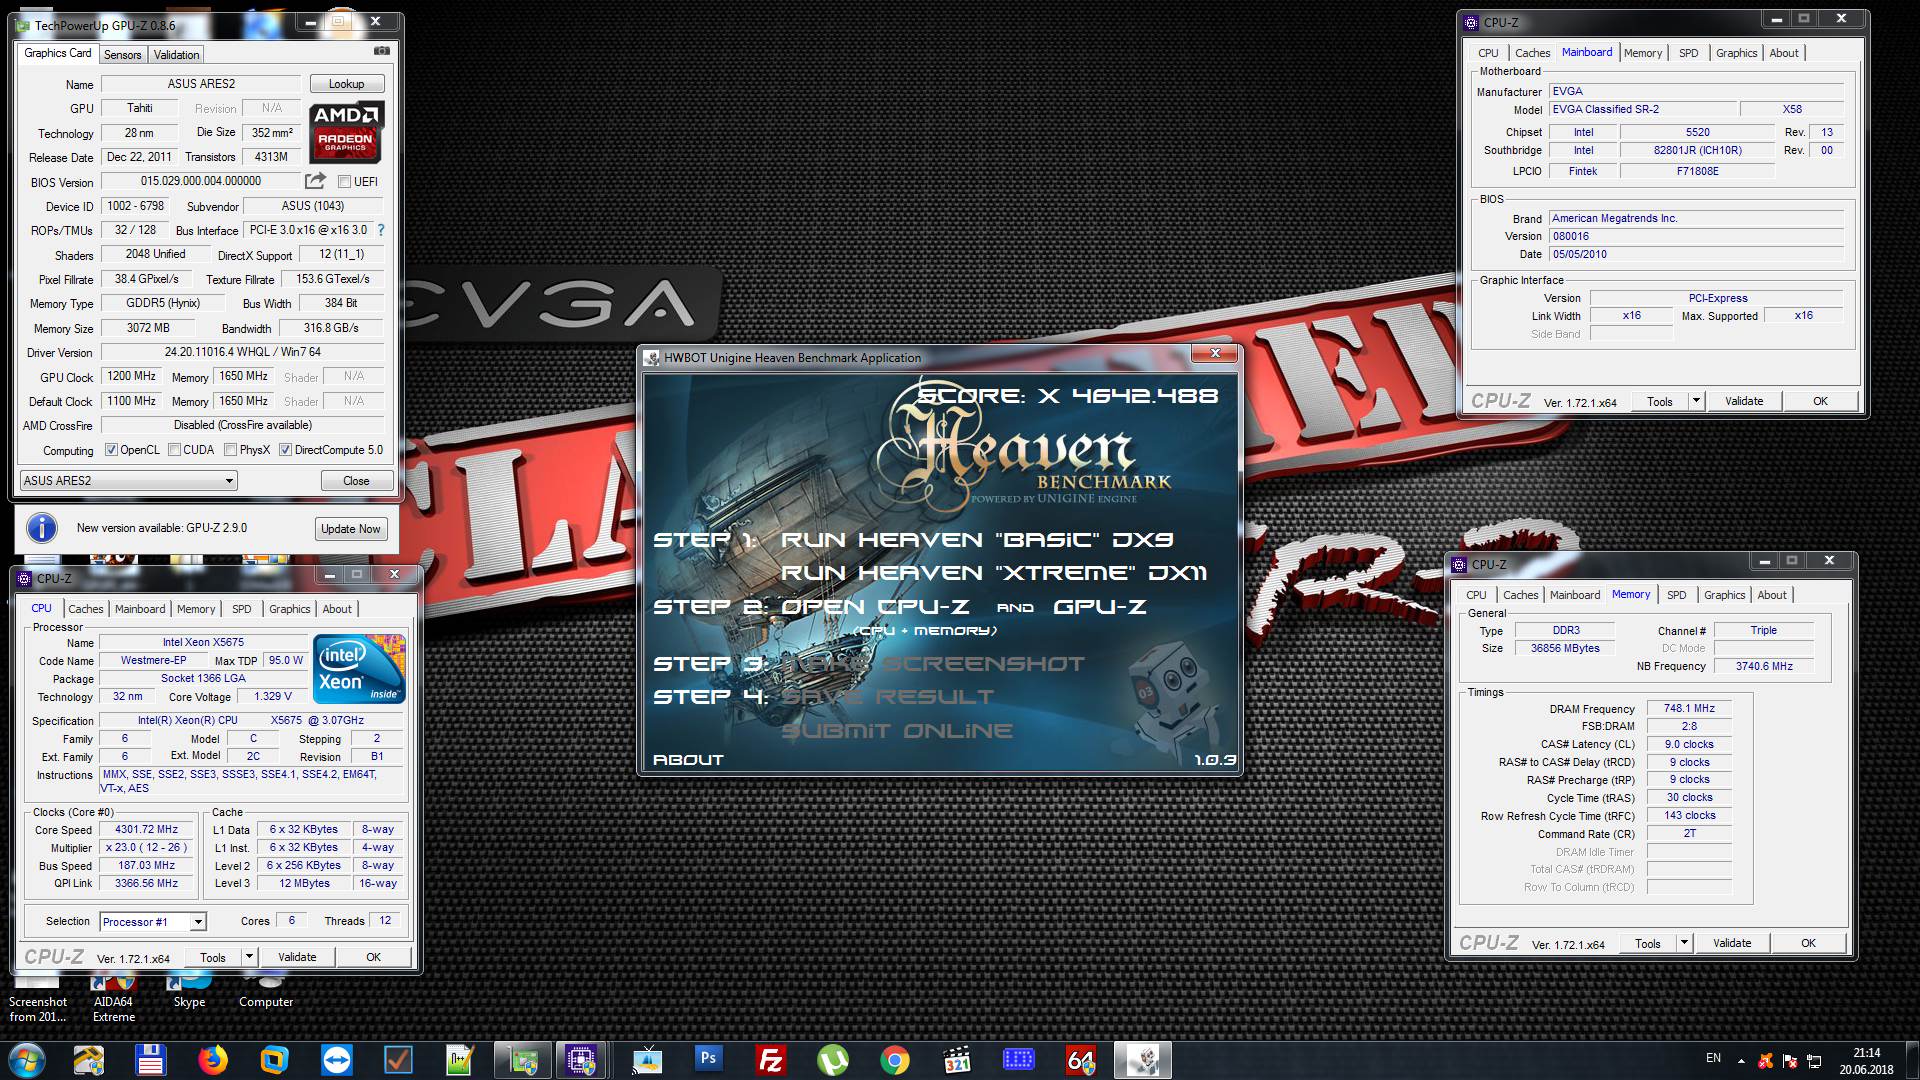
Task: Open Graphics tab in CPU-Z Memory window
Action: click(1725, 595)
